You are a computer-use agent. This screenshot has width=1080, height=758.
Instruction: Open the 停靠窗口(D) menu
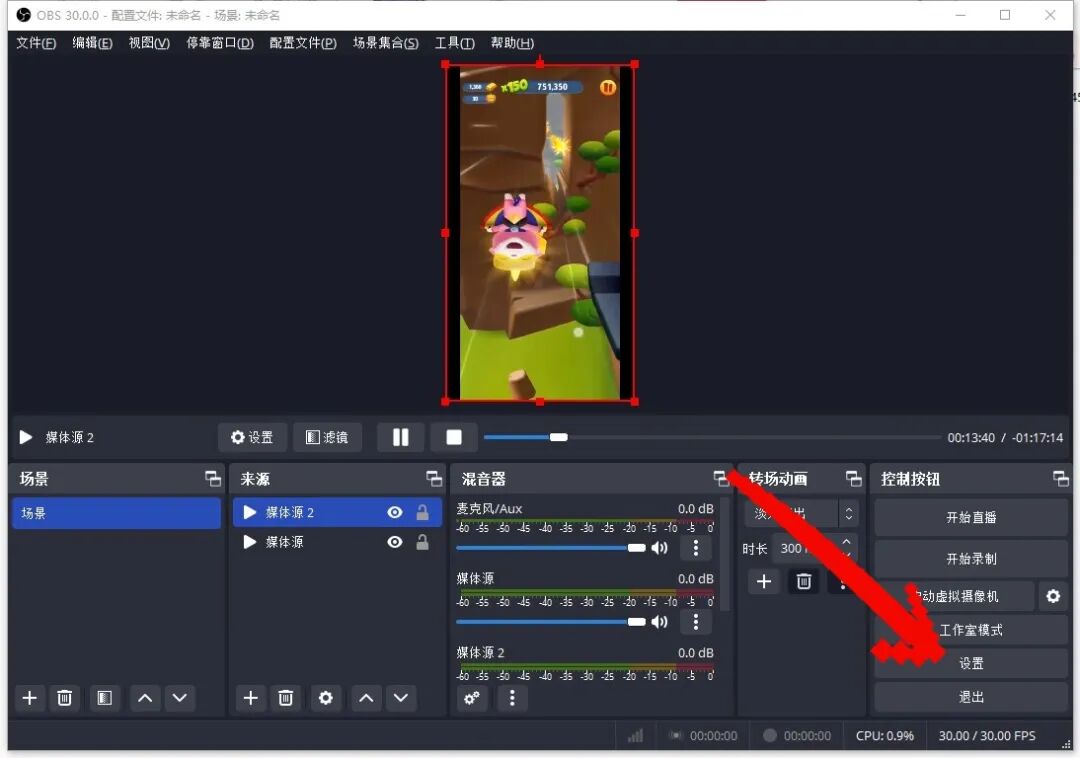pos(220,43)
